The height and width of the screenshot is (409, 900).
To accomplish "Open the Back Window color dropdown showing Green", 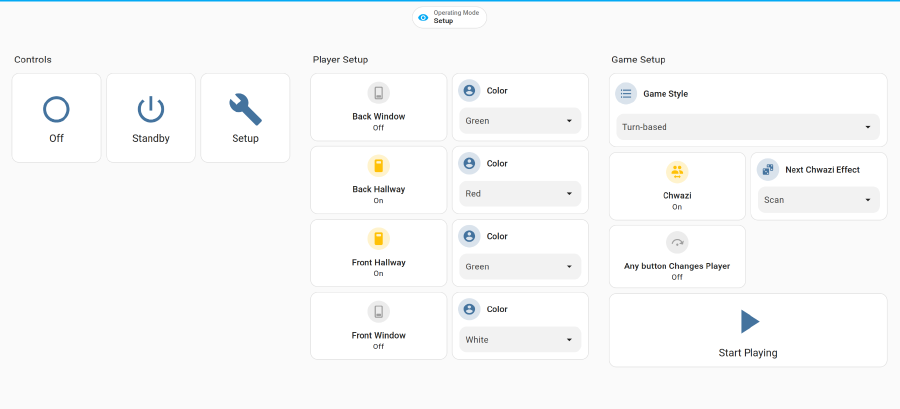I will pyautogui.click(x=520, y=121).
